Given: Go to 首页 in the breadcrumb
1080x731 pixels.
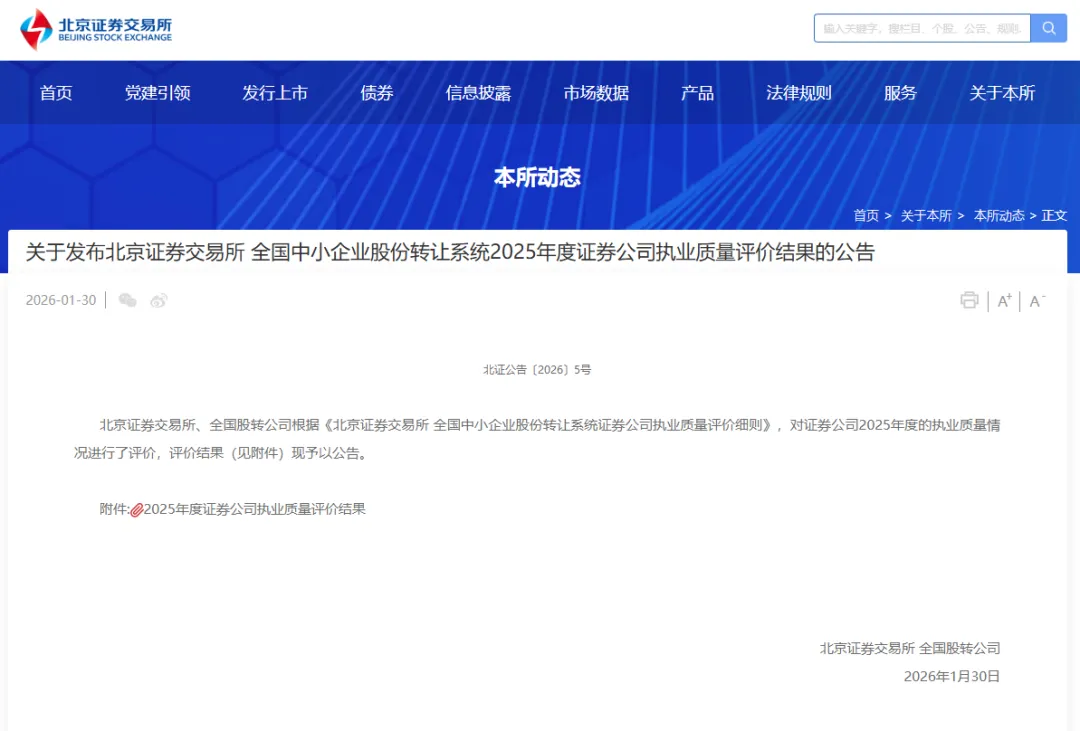Looking at the screenshot, I should click(866, 216).
